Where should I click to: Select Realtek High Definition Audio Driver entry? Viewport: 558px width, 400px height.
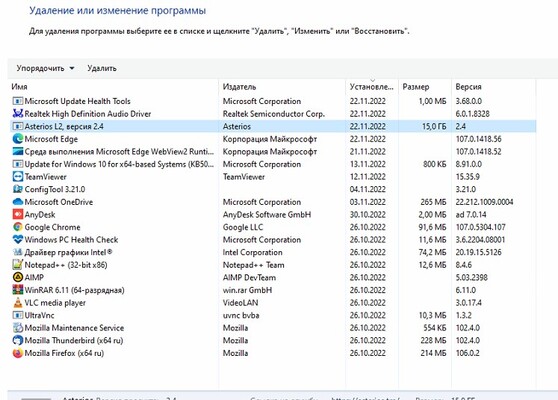point(88,114)
